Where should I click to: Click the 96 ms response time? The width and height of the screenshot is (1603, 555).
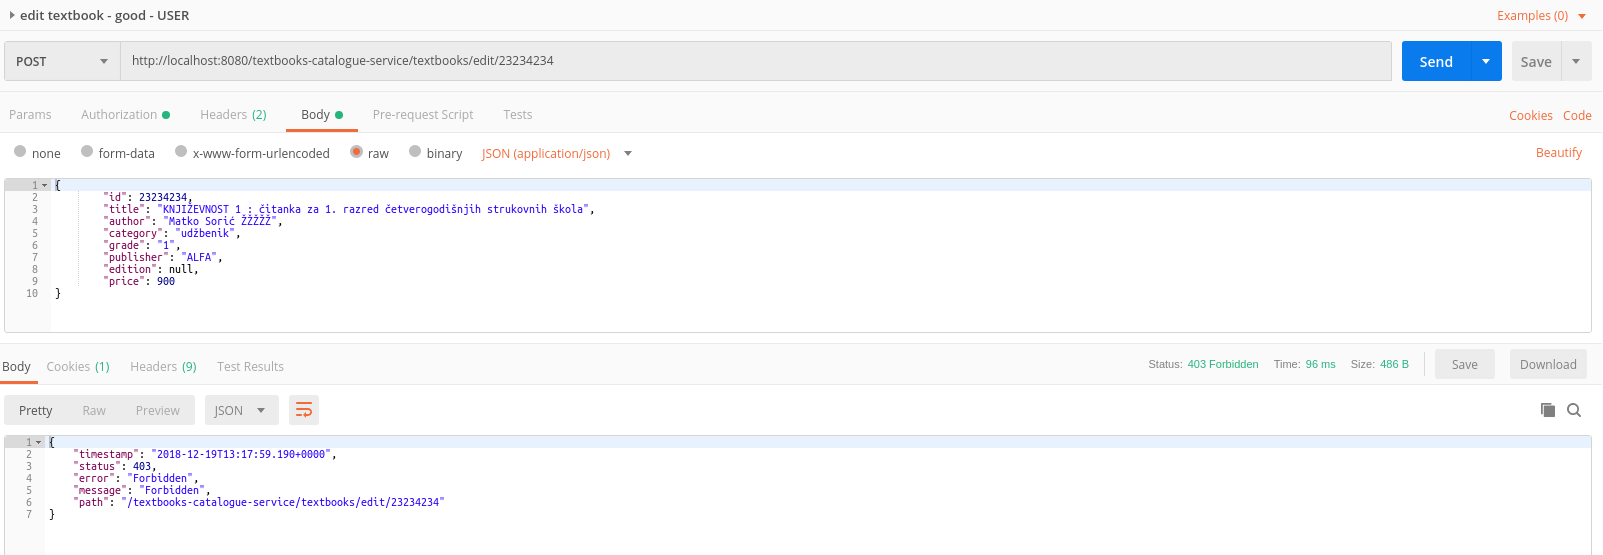[x=1320, y=364]
